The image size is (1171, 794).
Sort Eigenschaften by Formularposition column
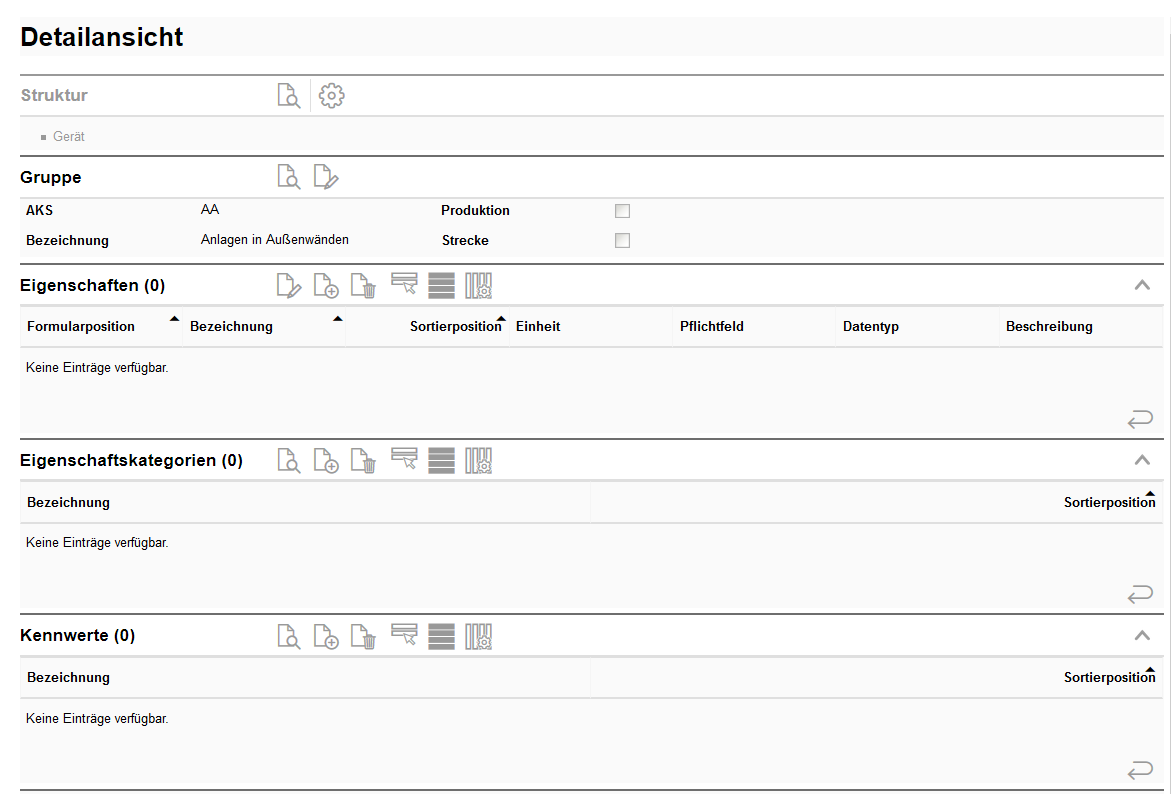[x=81, y=327]
